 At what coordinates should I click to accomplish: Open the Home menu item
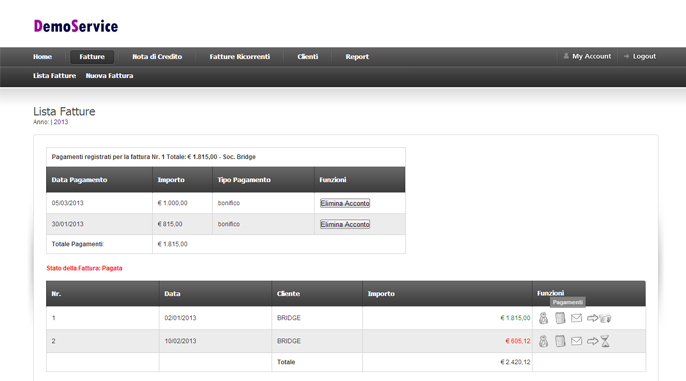pyautogui.click(x=42, y=56)
